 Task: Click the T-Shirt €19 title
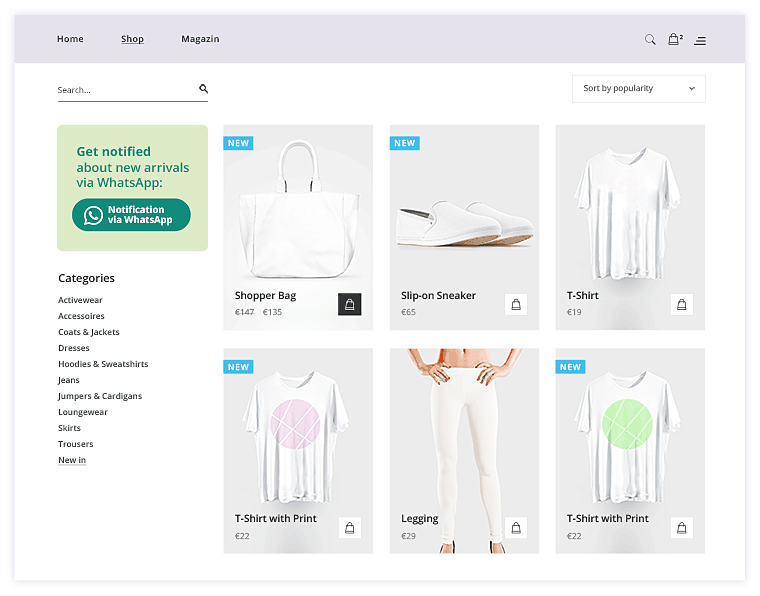coord(583,296)
